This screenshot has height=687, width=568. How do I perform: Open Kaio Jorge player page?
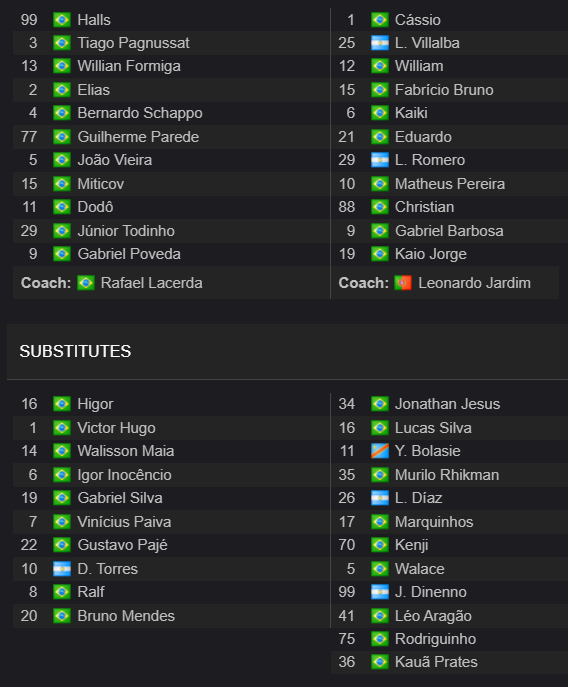430,254
